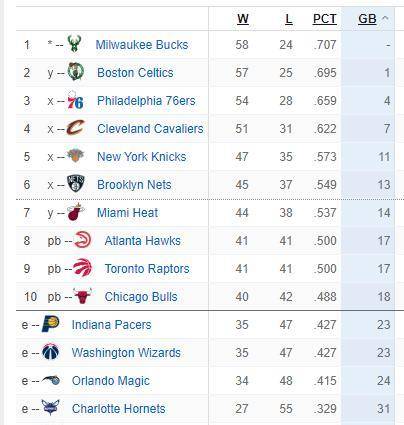Screen dimensions: 404x425
Task: Sort standings by the W column header
Action: [x=243, y=19]
